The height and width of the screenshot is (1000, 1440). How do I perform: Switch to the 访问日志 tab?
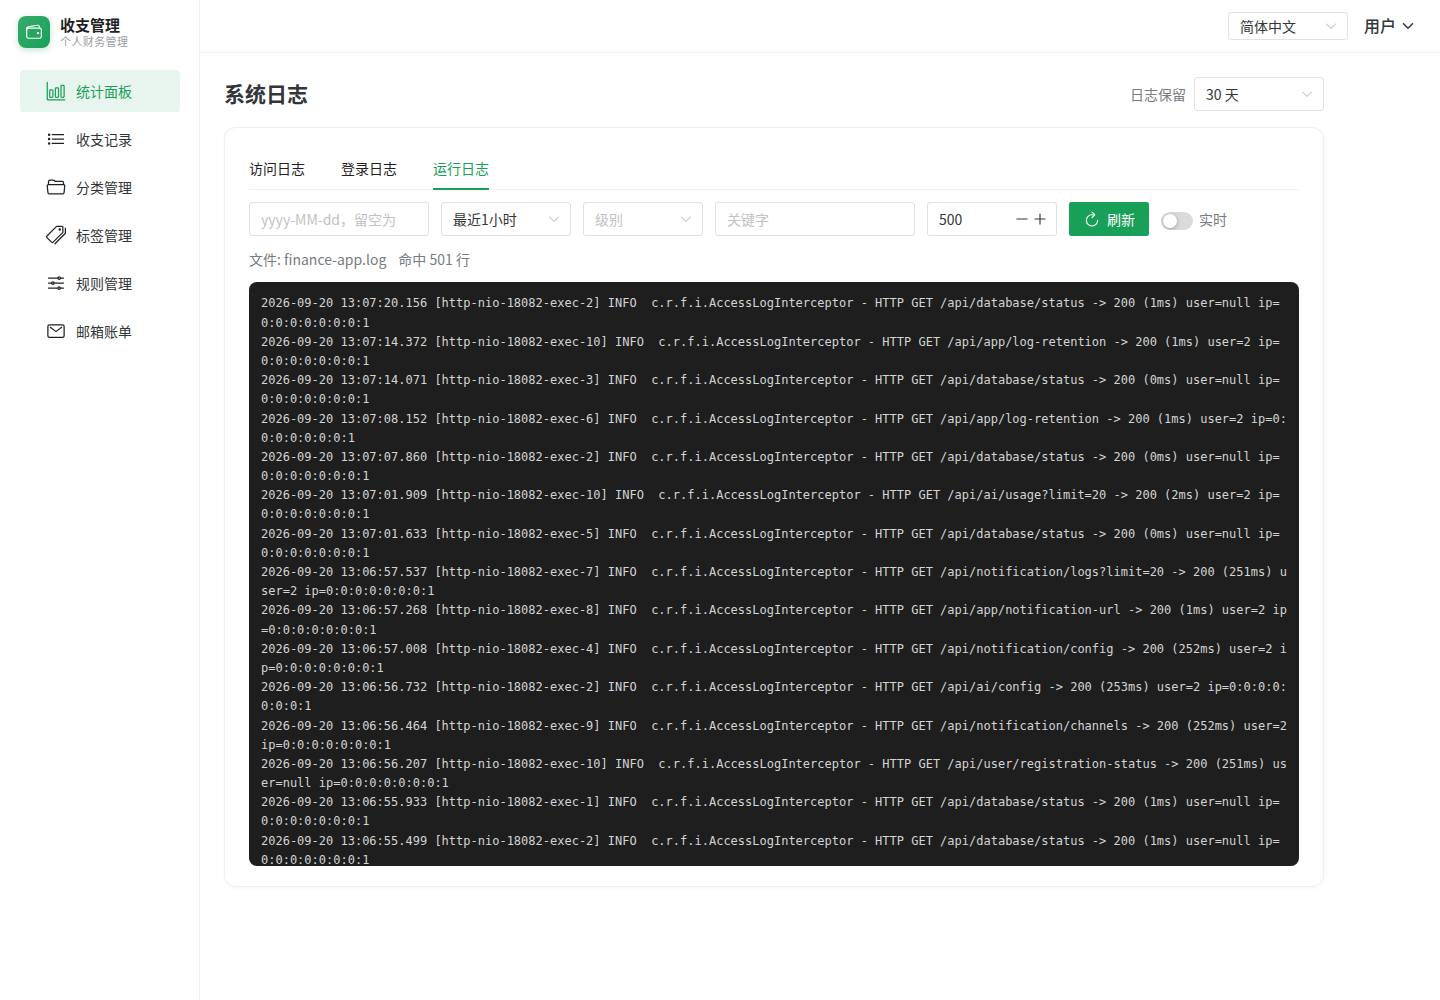click(x=277, y=169)
